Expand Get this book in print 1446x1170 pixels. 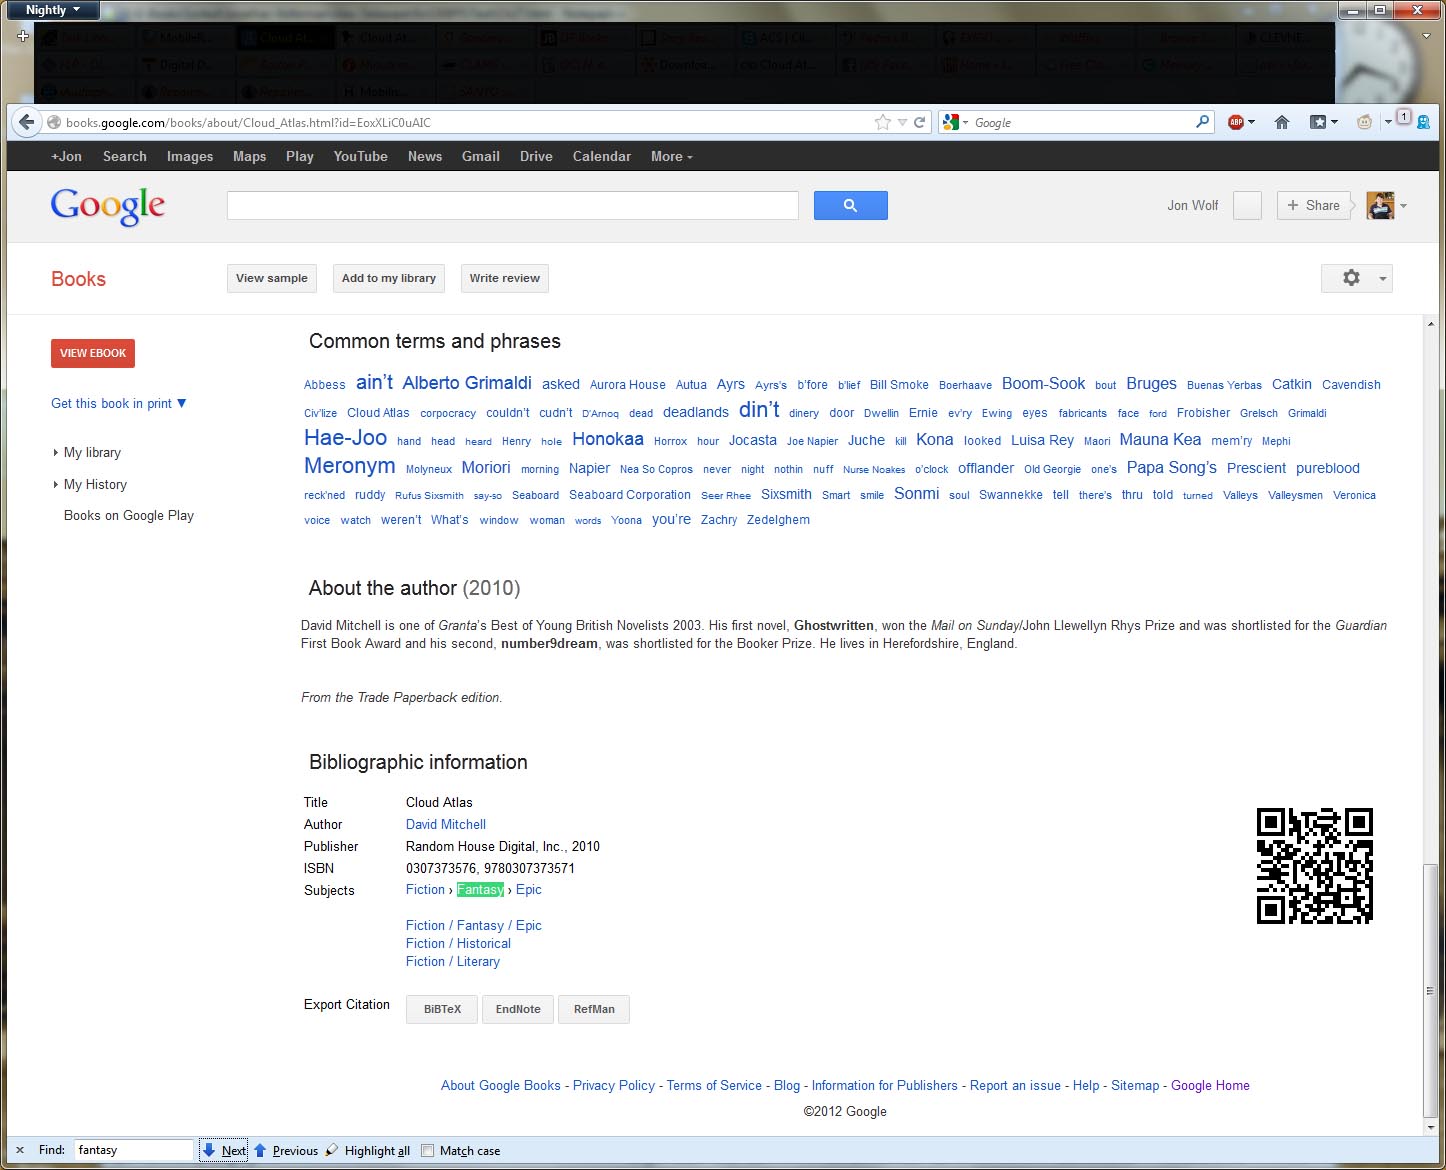(118, 403)
